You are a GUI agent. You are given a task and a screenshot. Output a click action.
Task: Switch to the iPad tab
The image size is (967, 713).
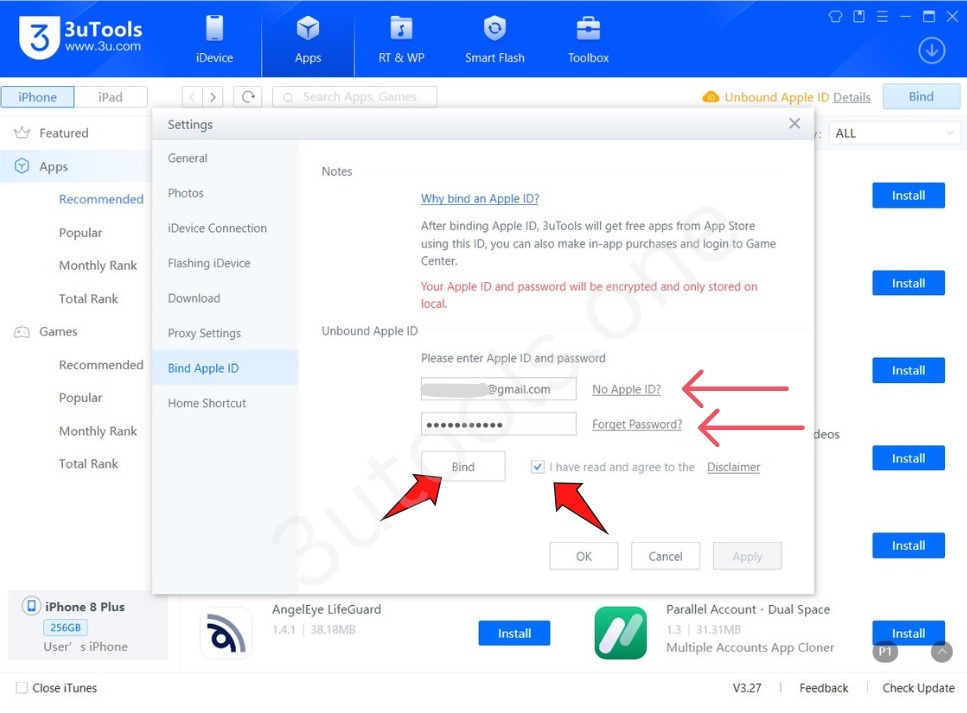click(x=110, y=97)
